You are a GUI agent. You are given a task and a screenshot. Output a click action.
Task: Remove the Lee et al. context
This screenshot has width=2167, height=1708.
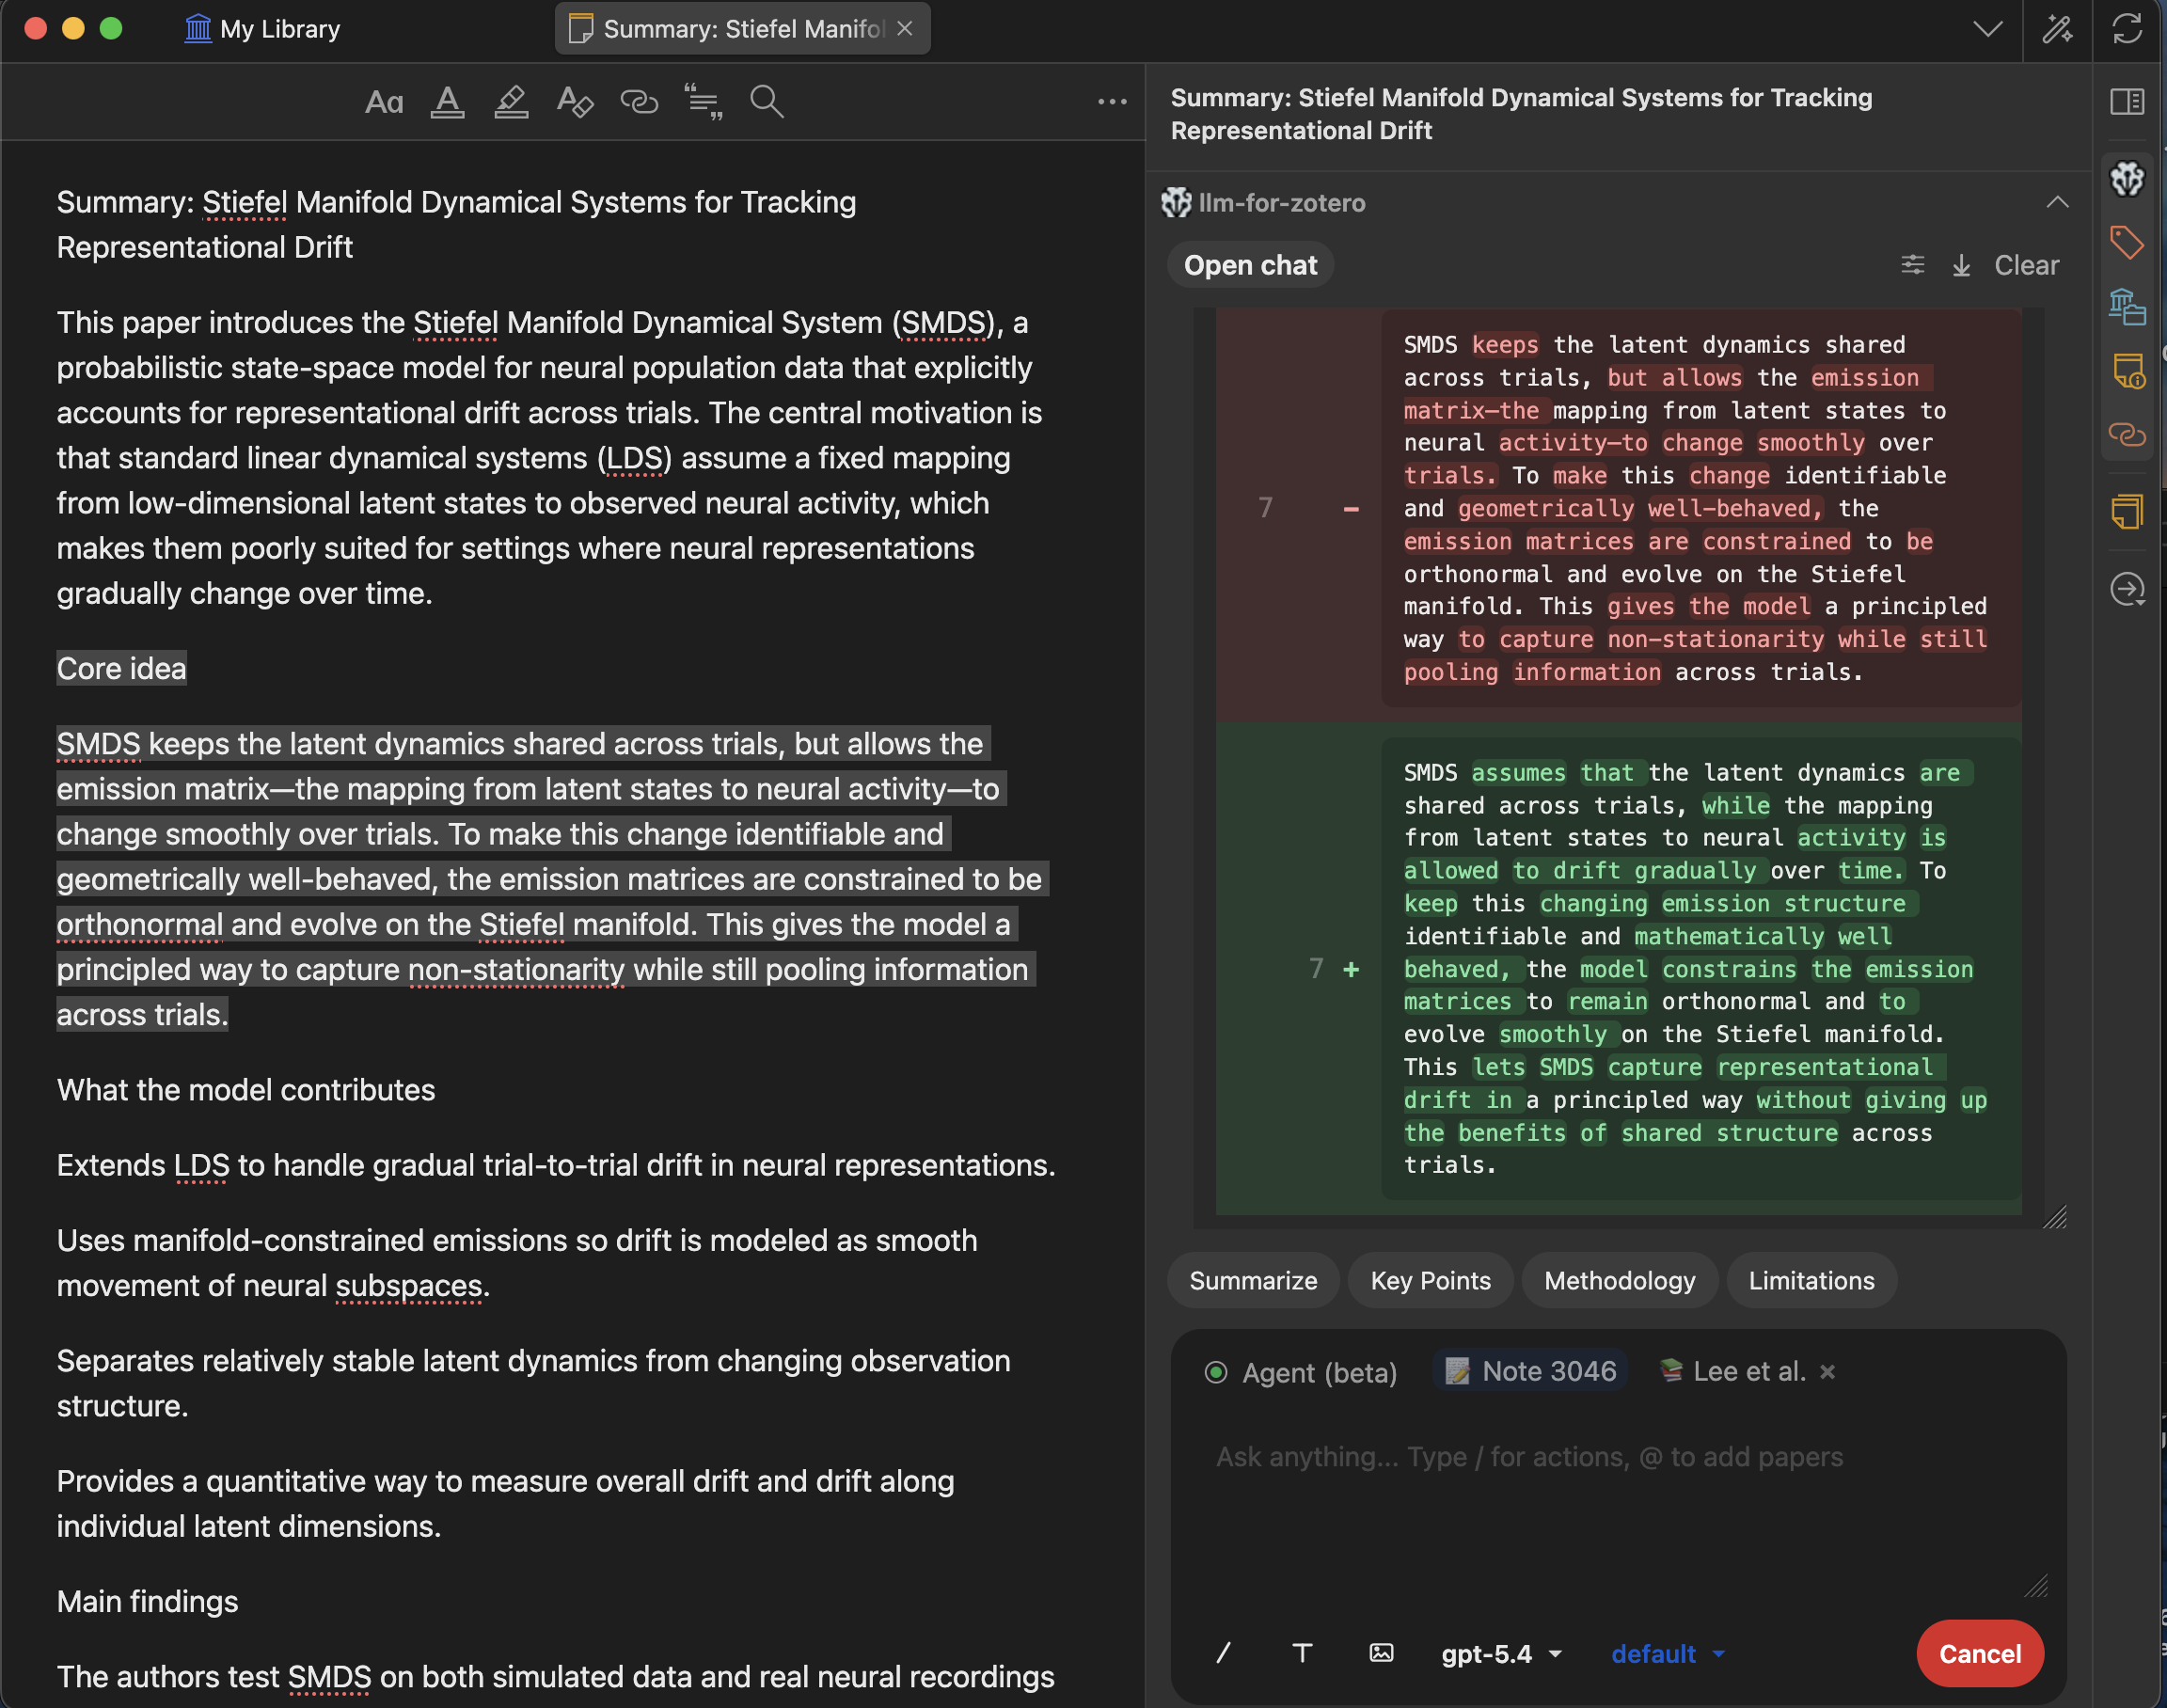pyautogui.click(x=1827, y=1372)
